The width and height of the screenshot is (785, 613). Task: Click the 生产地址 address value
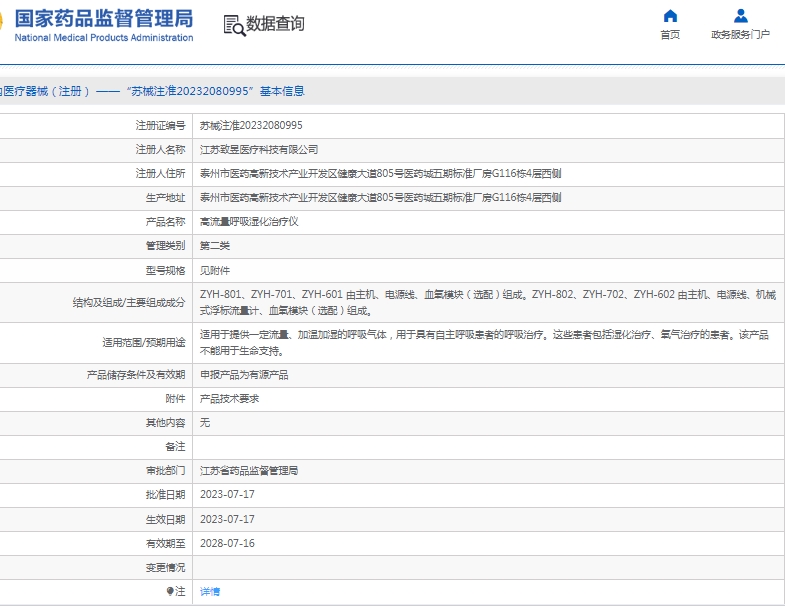(380, 198)
